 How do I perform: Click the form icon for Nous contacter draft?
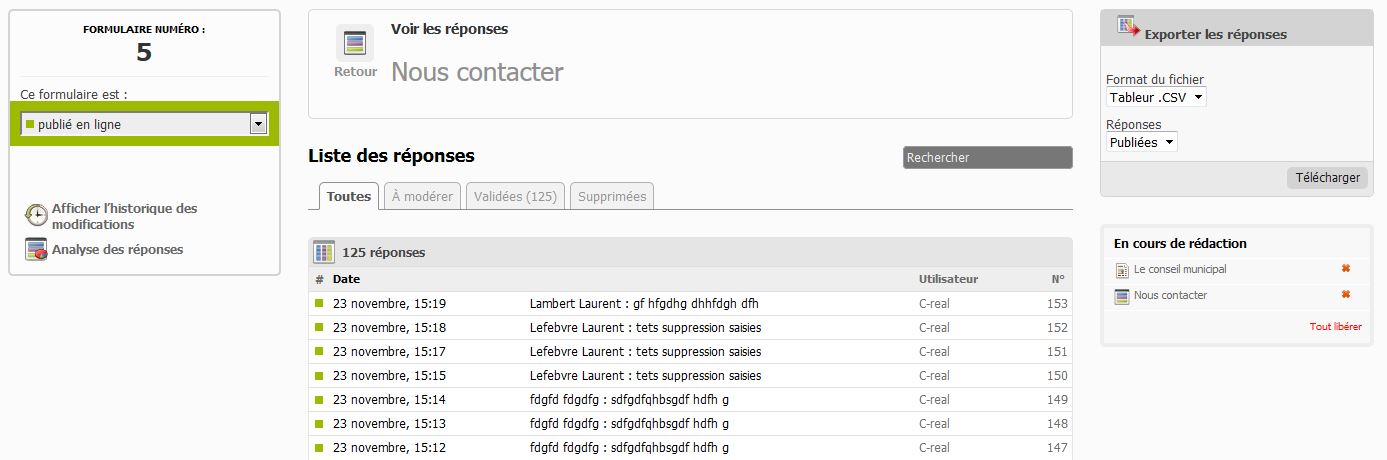point(1122,296)
